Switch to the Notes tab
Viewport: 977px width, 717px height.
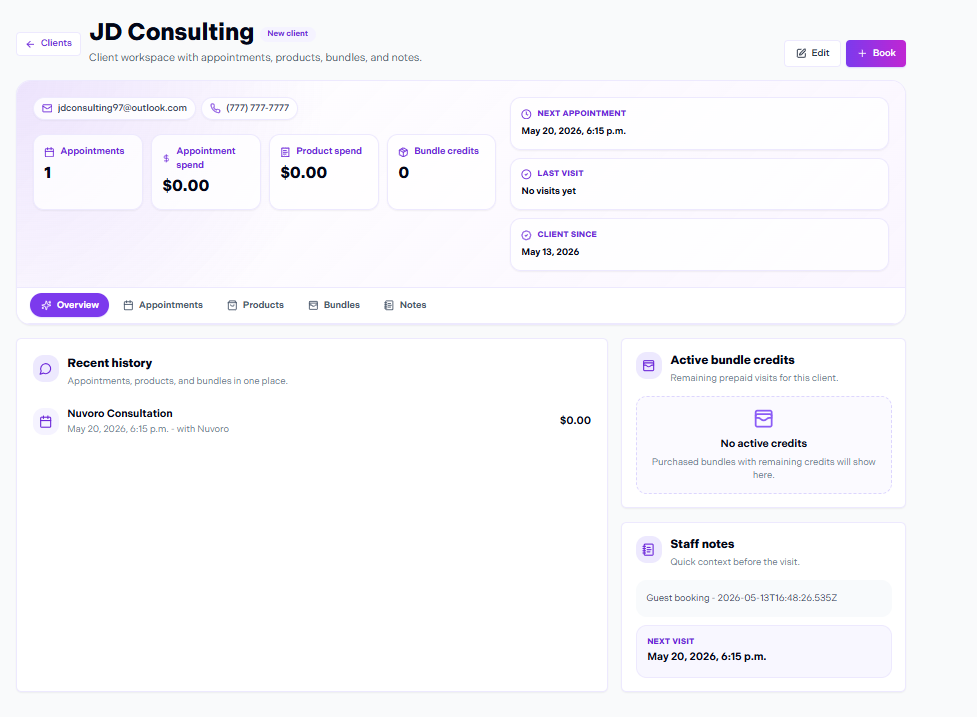coord(406,305)
